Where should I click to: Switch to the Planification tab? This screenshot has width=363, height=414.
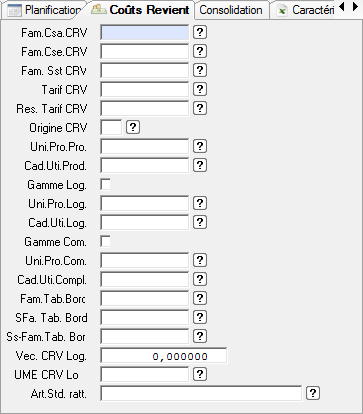[x=45, y=10]
